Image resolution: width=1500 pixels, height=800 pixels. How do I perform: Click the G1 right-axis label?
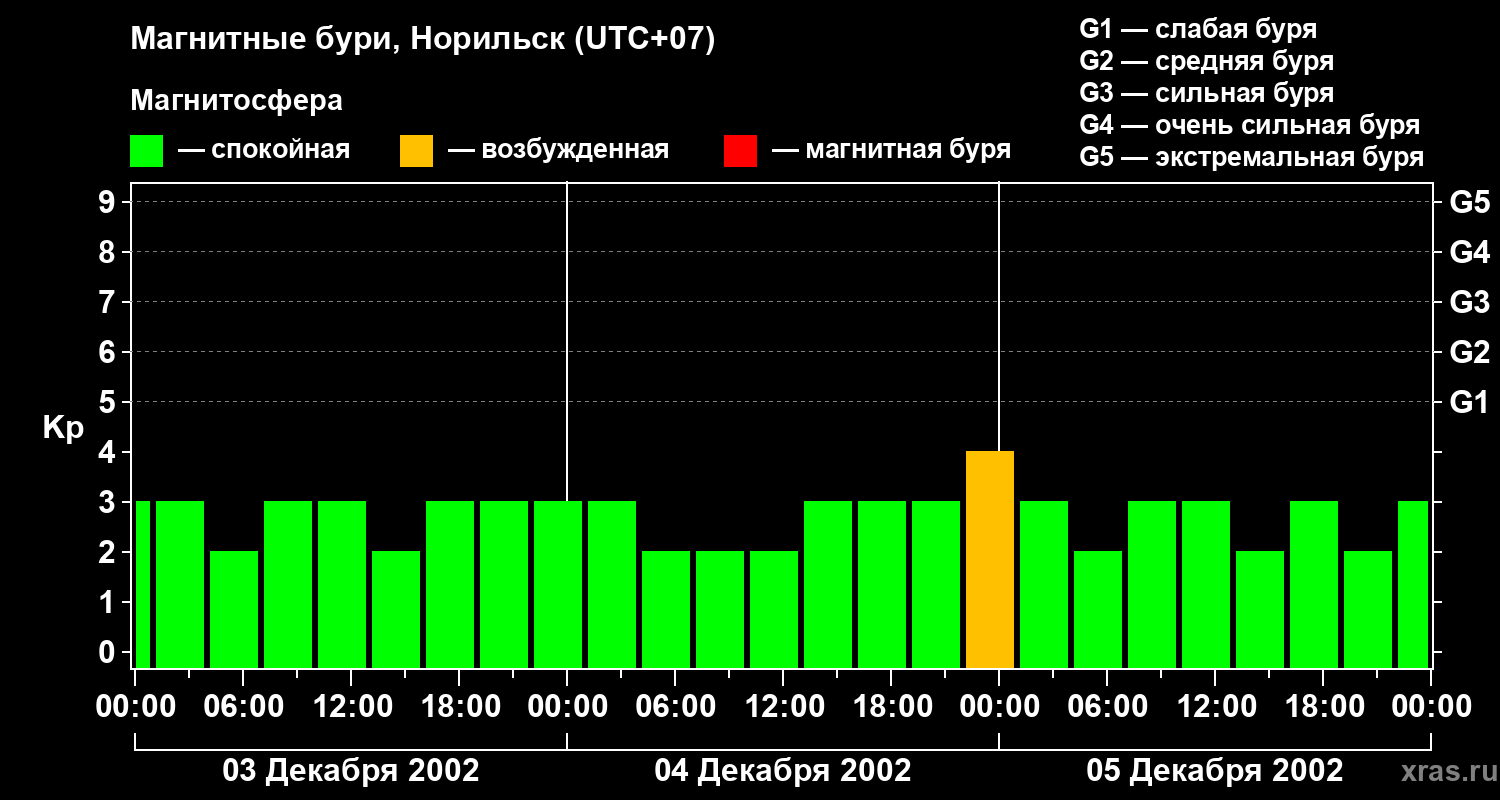(1469, 402)
